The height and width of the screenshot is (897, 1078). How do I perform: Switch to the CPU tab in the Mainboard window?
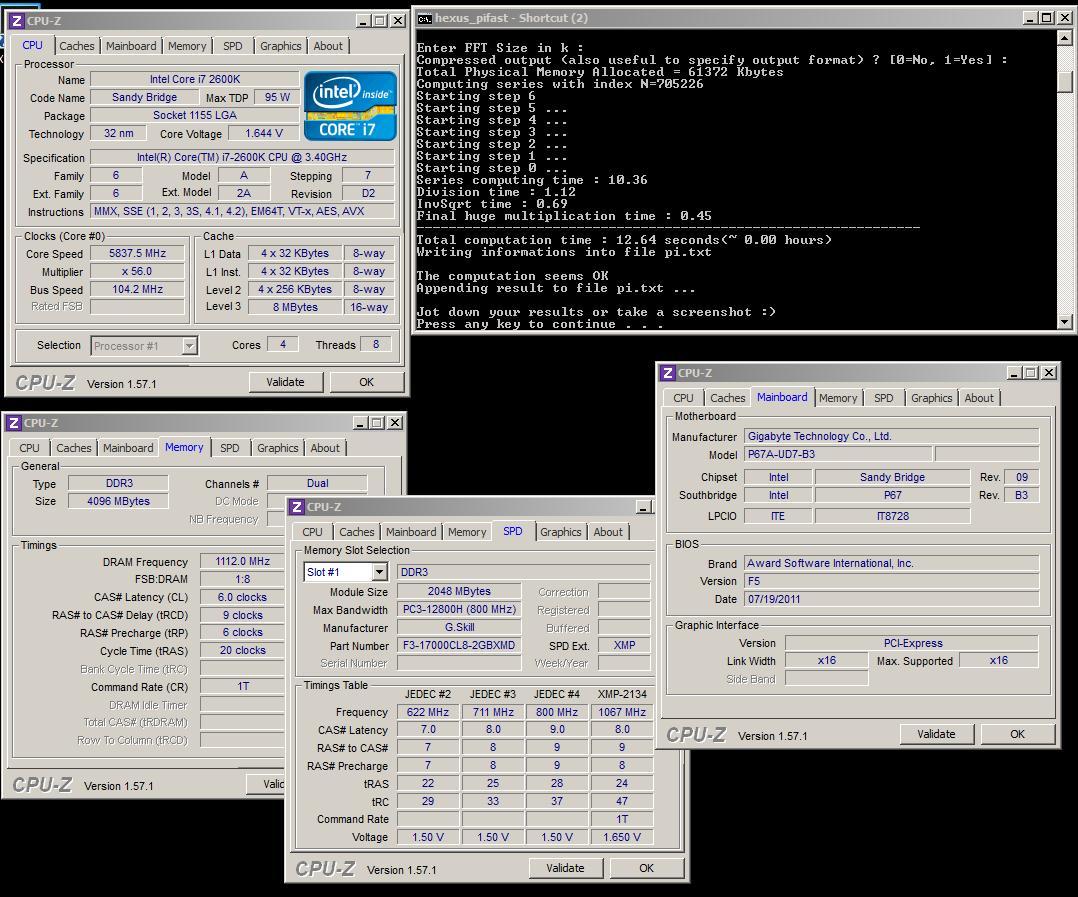[x=683, y=398]
